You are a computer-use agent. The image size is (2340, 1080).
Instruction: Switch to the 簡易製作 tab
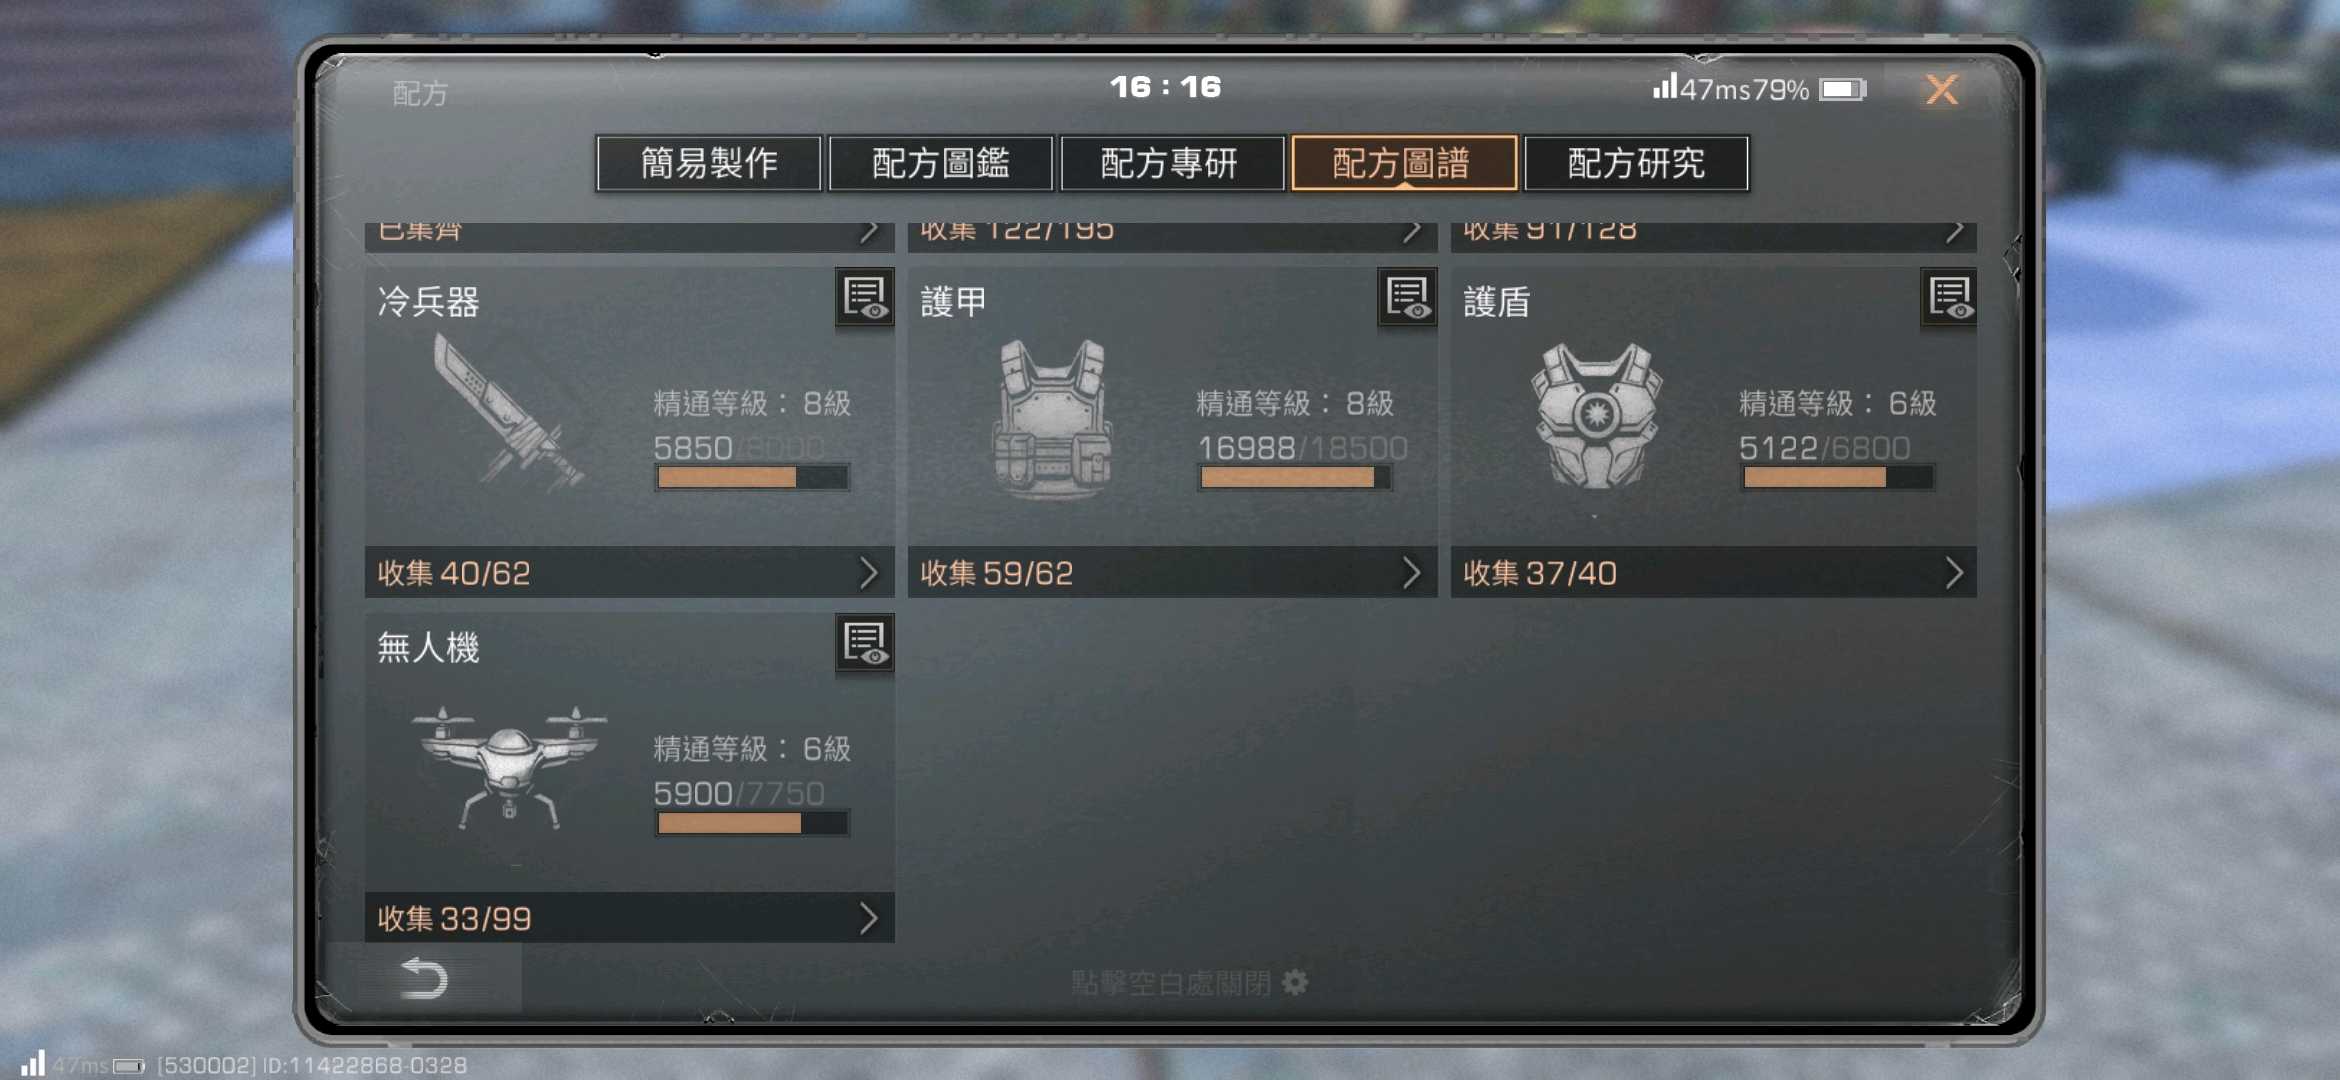709,163
